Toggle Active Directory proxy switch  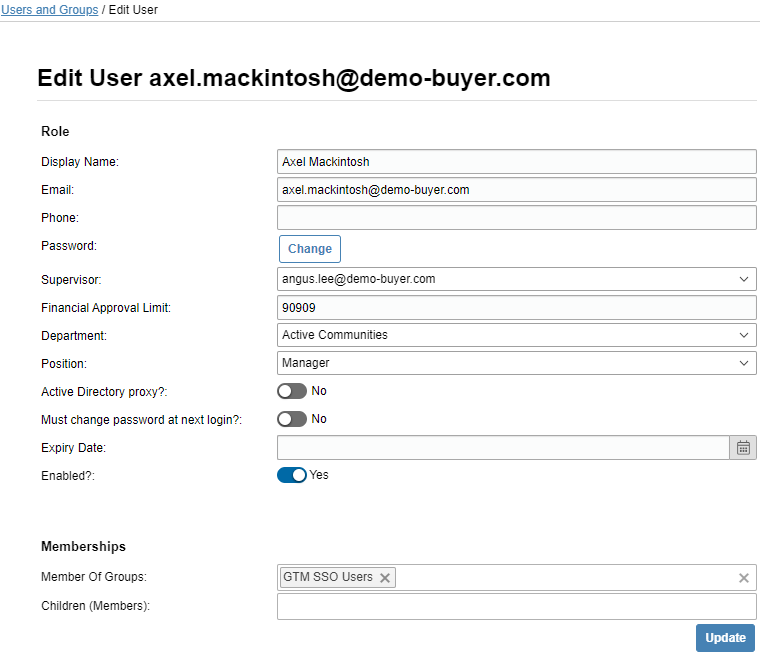pyautogui.click(x=292, y=391)
